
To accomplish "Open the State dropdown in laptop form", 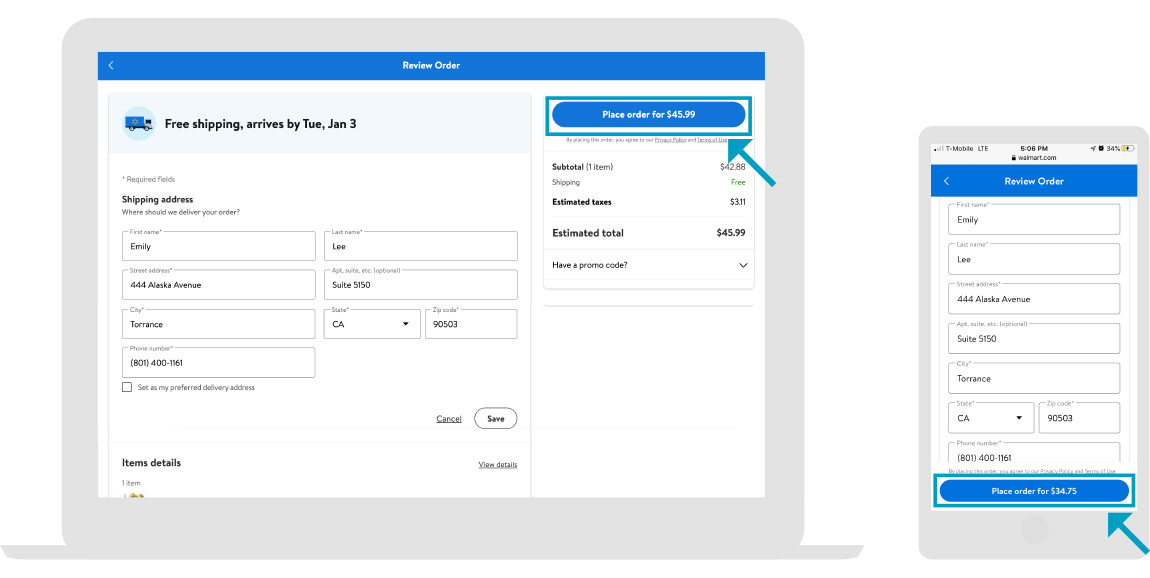I will (x=372, y=324).
